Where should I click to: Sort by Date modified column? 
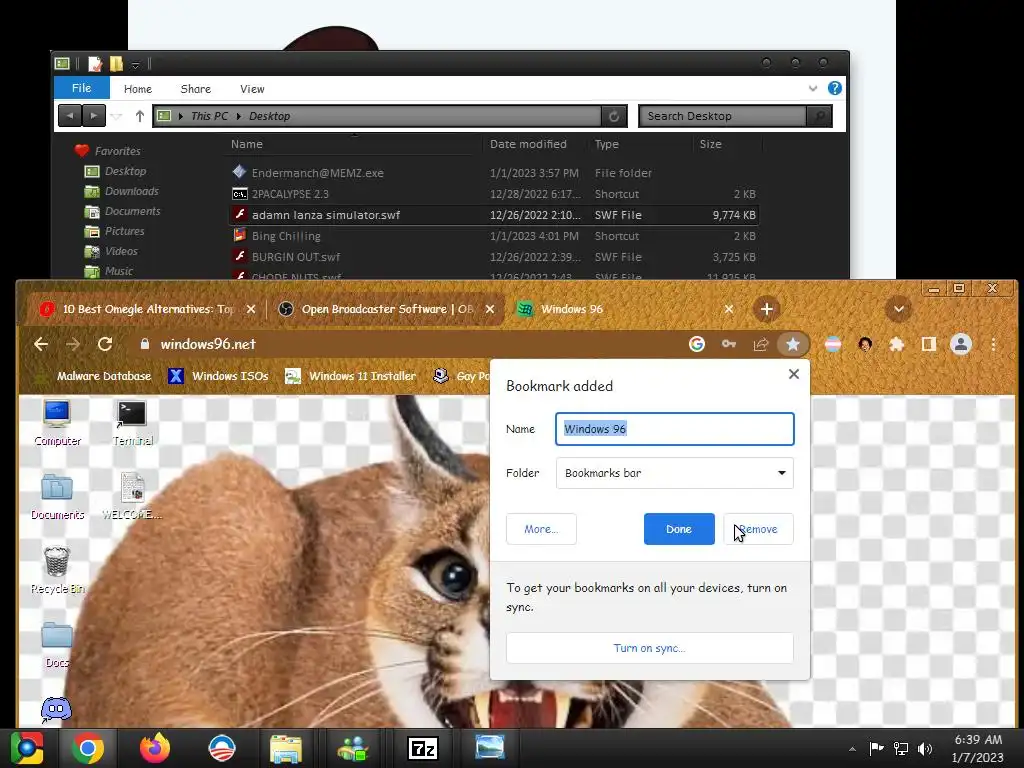528,144
